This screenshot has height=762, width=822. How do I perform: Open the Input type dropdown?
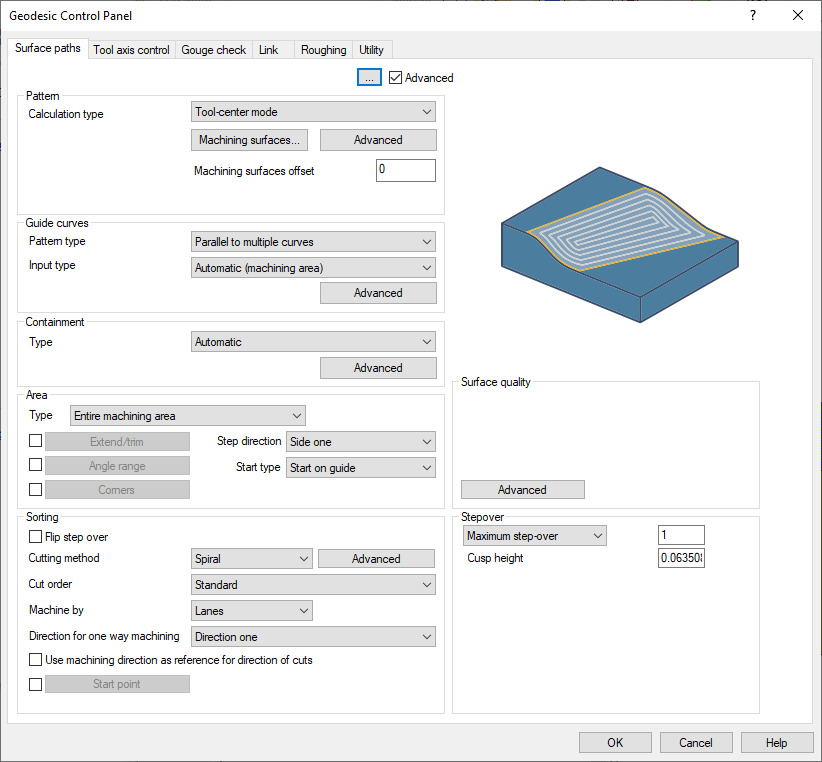tap(313, 268)
